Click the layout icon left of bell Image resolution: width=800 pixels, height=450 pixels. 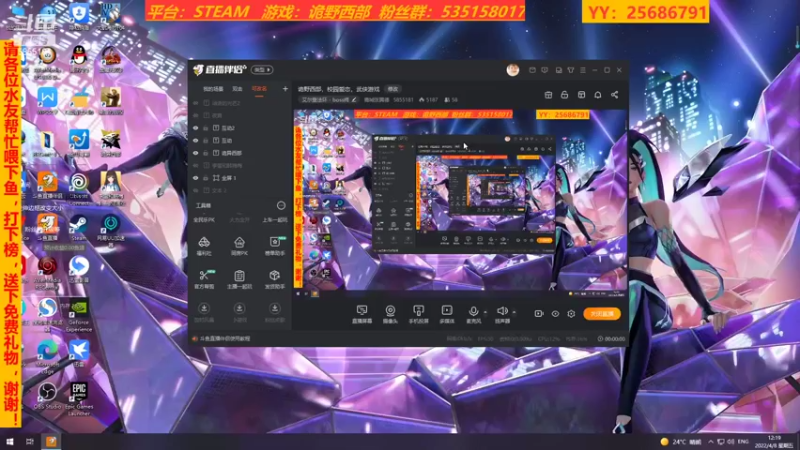point(581,95)
